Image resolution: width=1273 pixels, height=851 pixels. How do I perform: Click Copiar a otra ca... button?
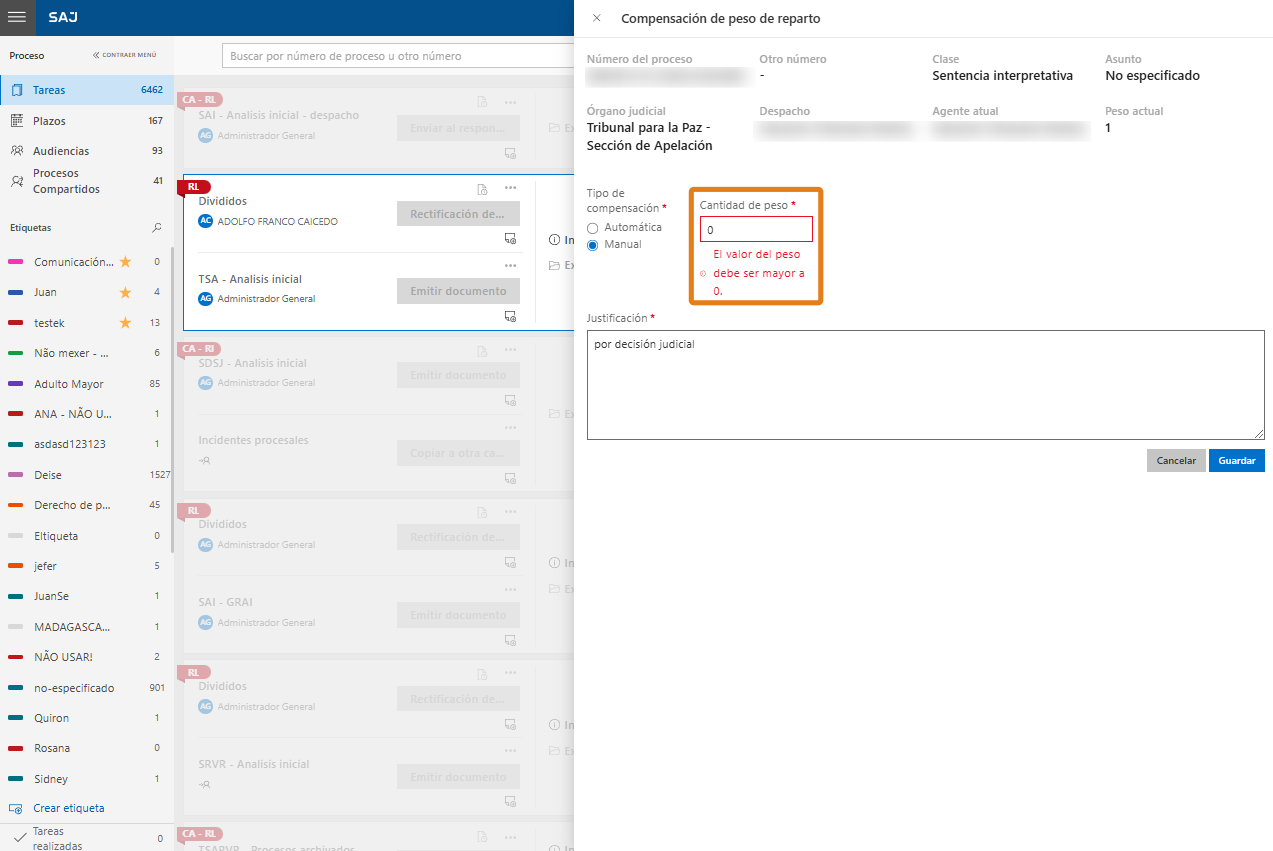pos(458,453)
